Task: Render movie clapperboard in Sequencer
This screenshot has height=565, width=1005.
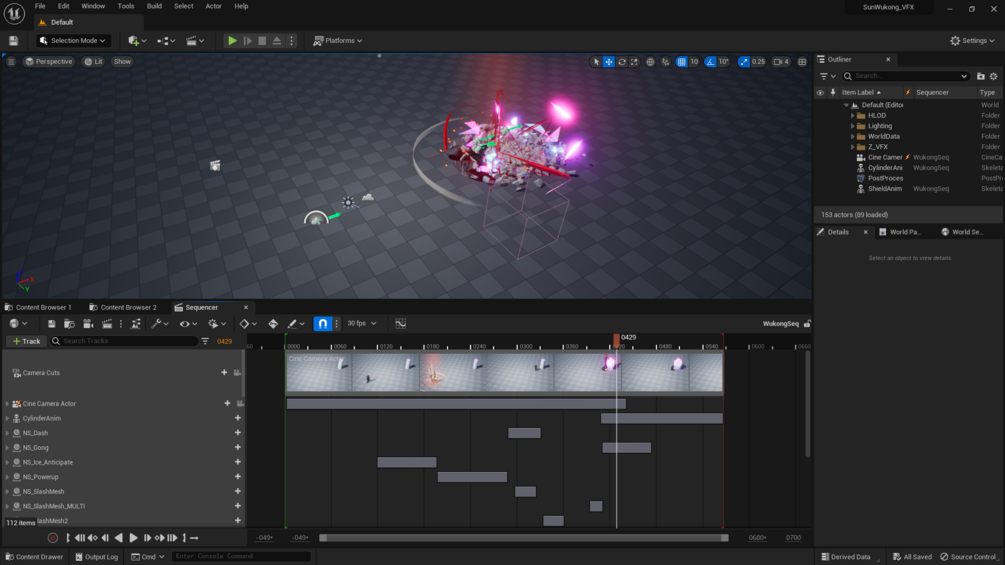Action: (x=106, y=324)
